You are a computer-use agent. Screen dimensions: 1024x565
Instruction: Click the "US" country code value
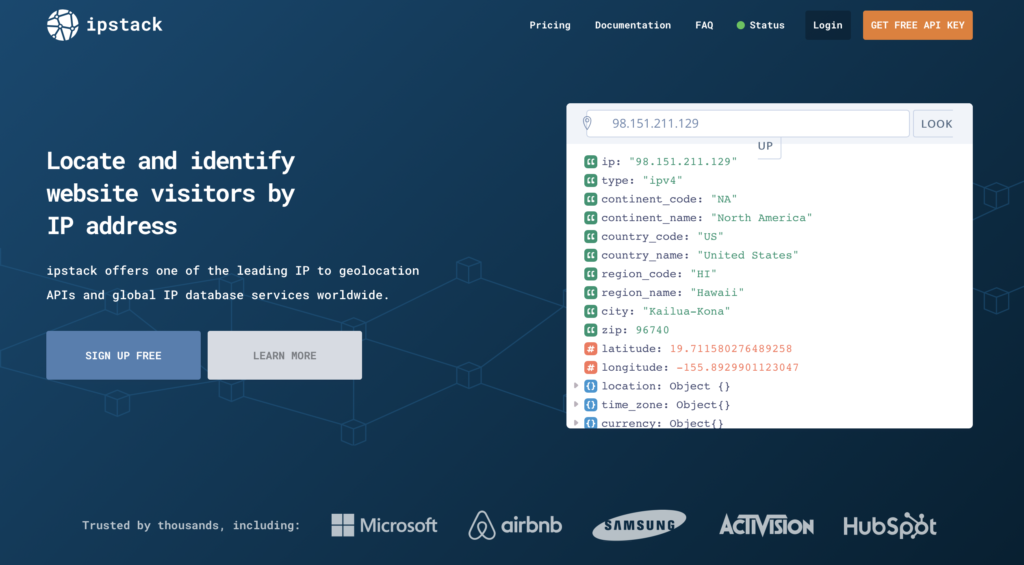point(710,236)
